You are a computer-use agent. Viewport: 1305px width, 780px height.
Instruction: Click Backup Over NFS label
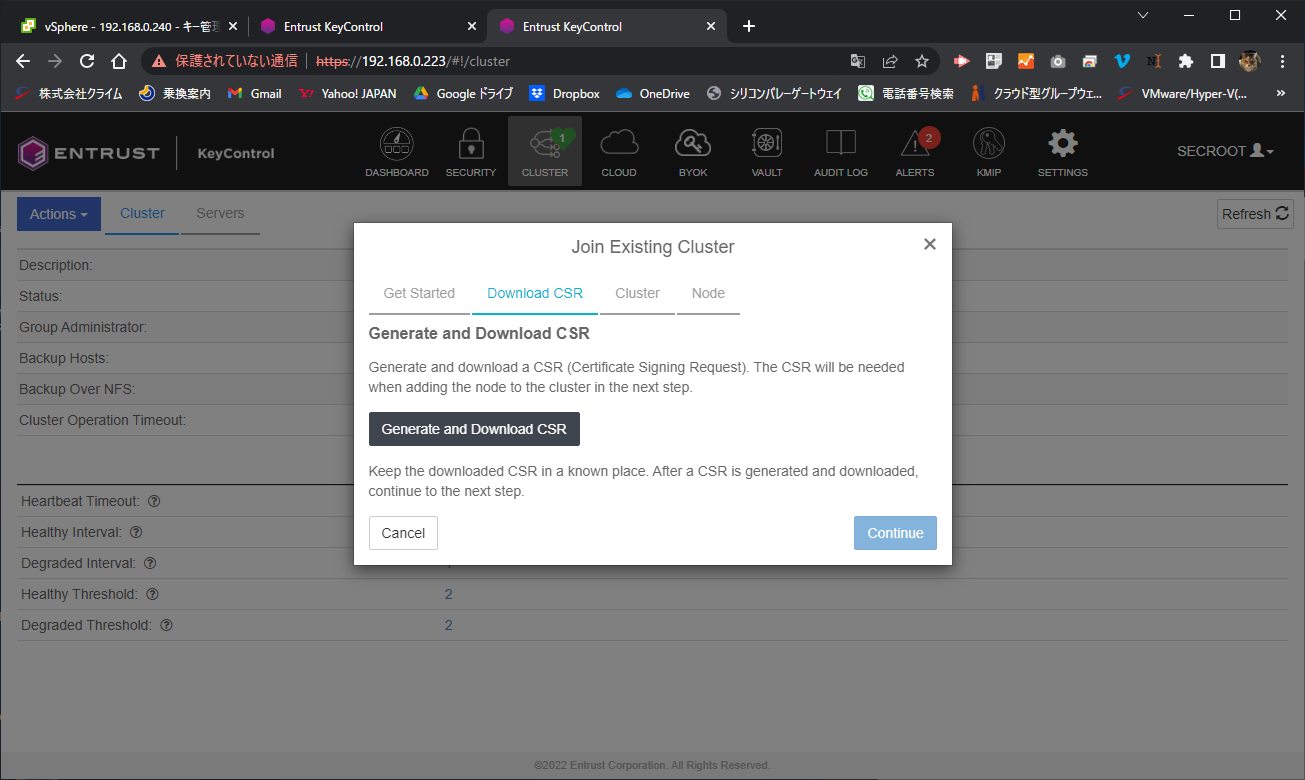tap(77, 389)
